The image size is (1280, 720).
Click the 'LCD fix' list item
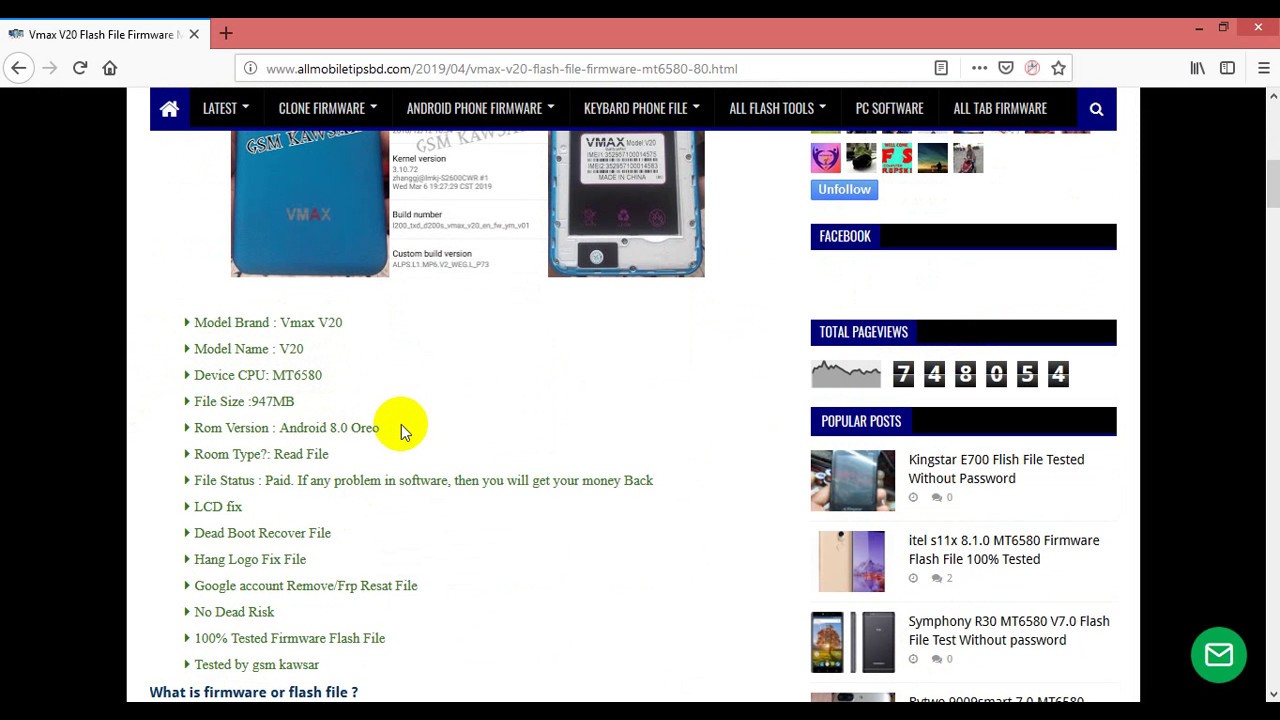click(218, 507)
